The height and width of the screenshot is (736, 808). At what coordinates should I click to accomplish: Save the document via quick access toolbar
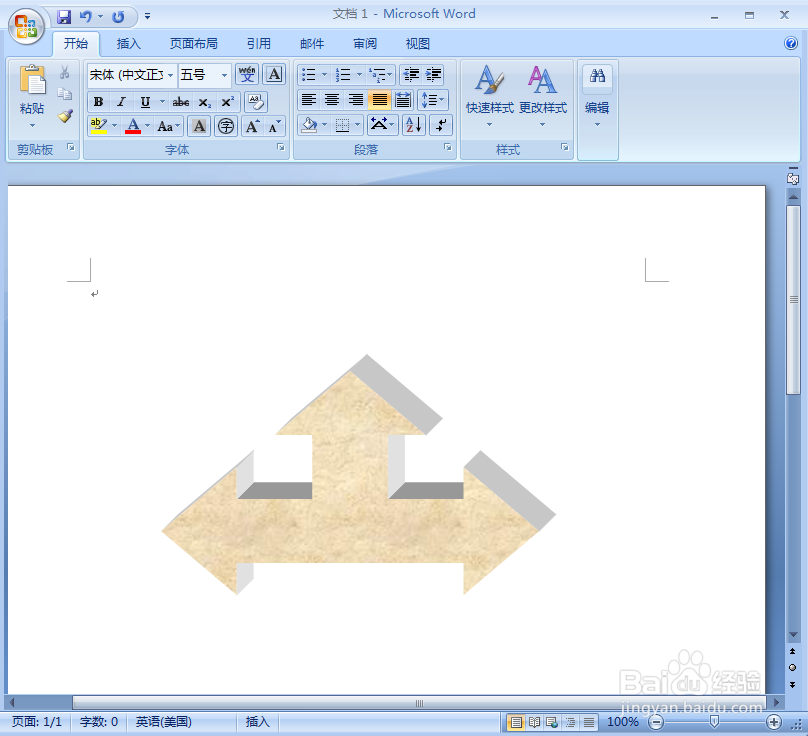[x=64, y=17]
